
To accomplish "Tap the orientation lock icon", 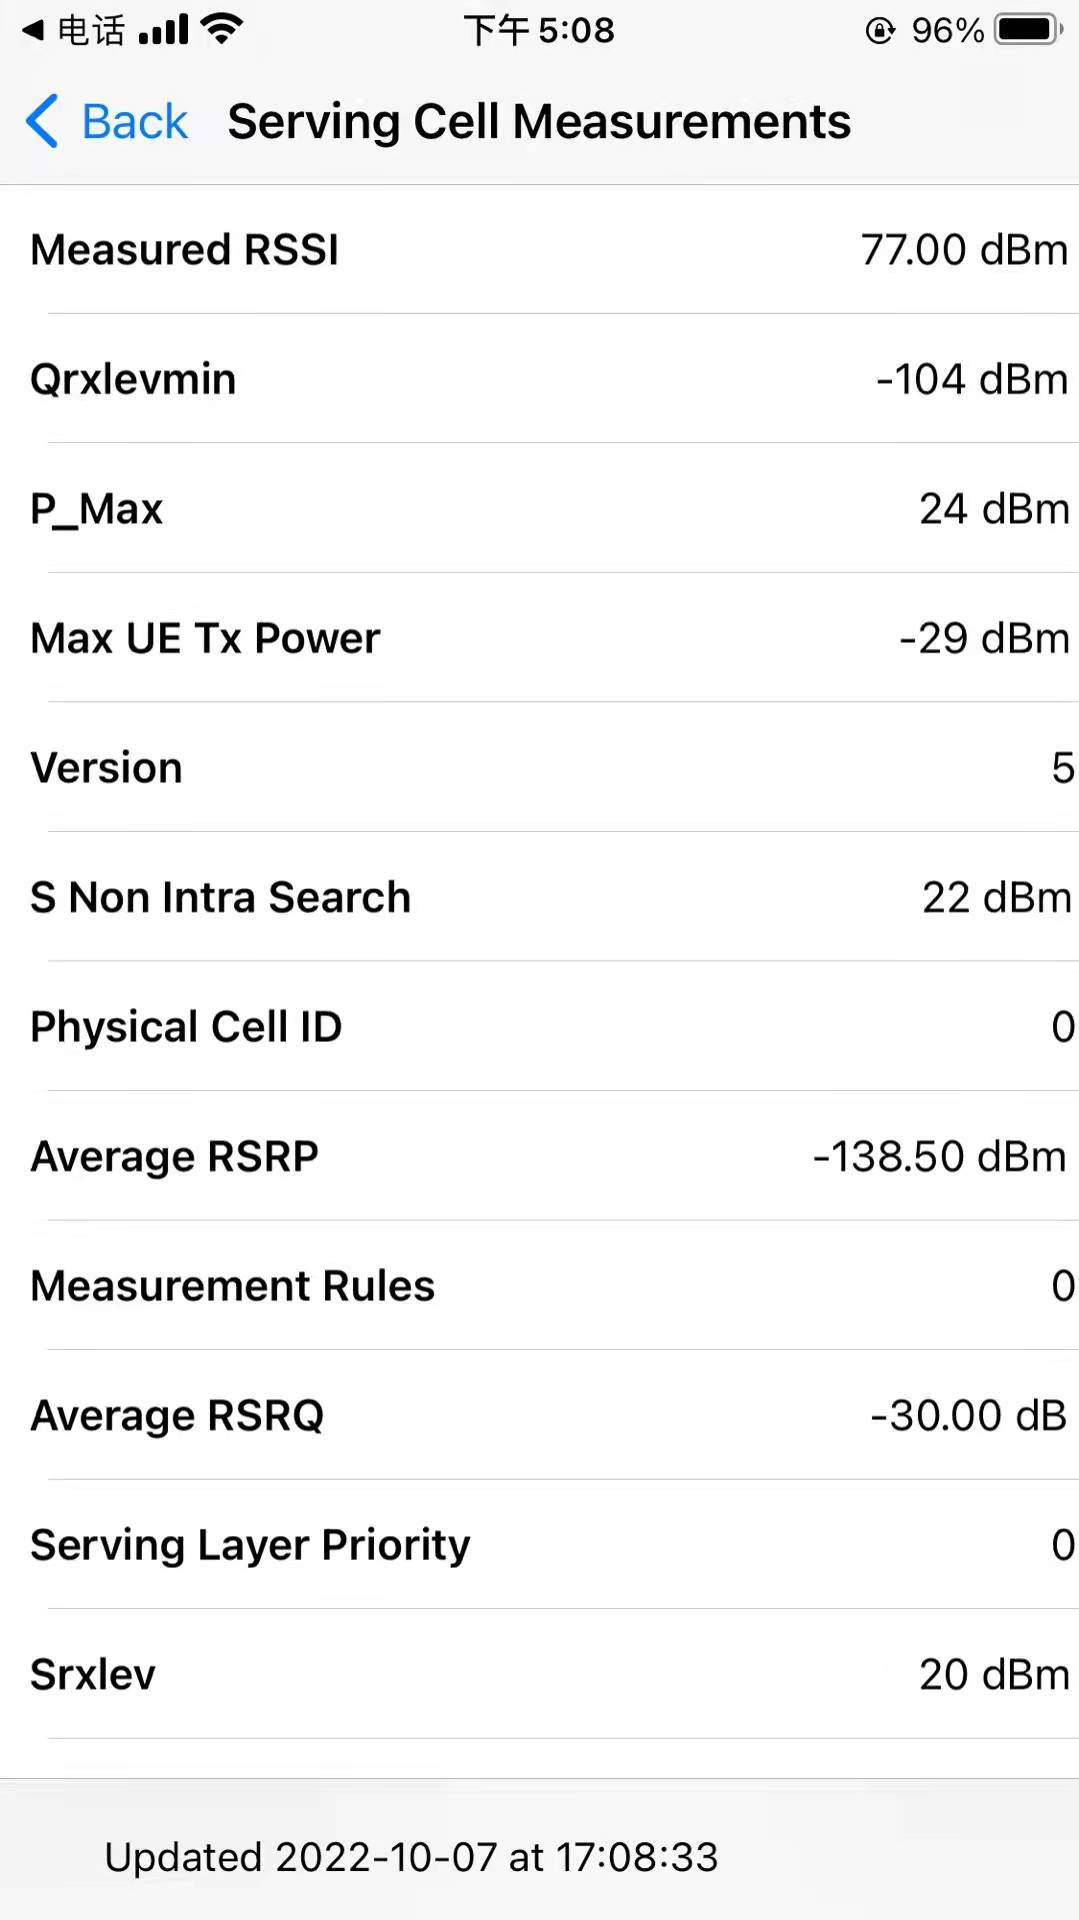I will coord(879,31).
